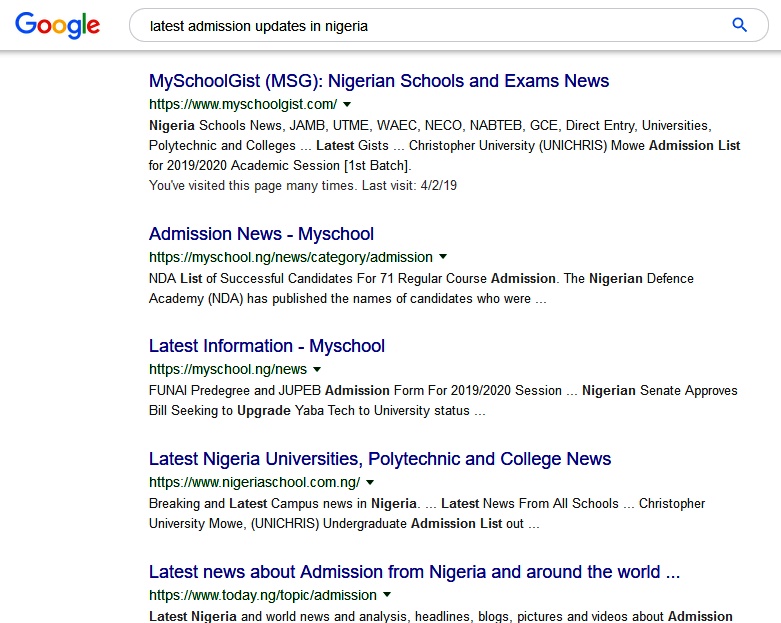This screenshot has height=623, width=781.
Task: Open Admission News - Myschool result
Action: pyautogui.click(x=261, y=234)
